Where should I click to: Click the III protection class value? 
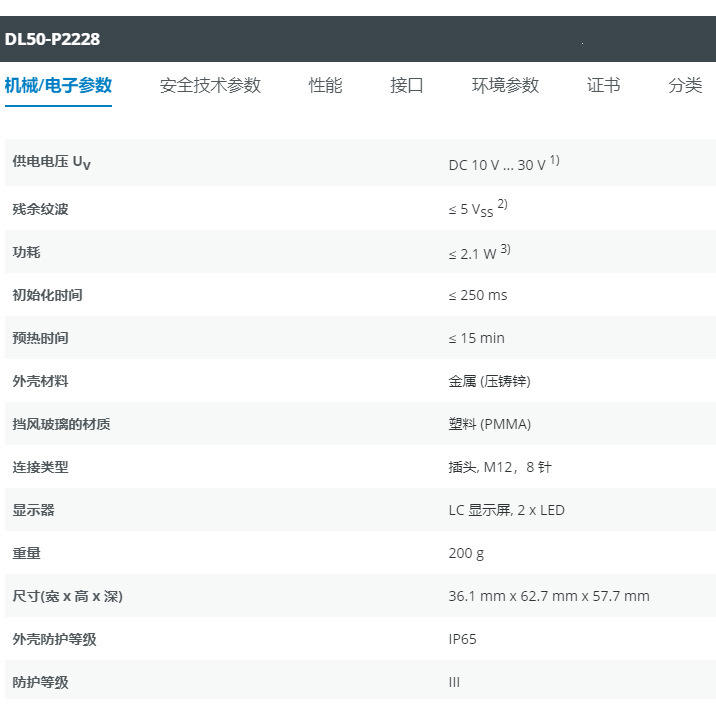tap(454, 682)
